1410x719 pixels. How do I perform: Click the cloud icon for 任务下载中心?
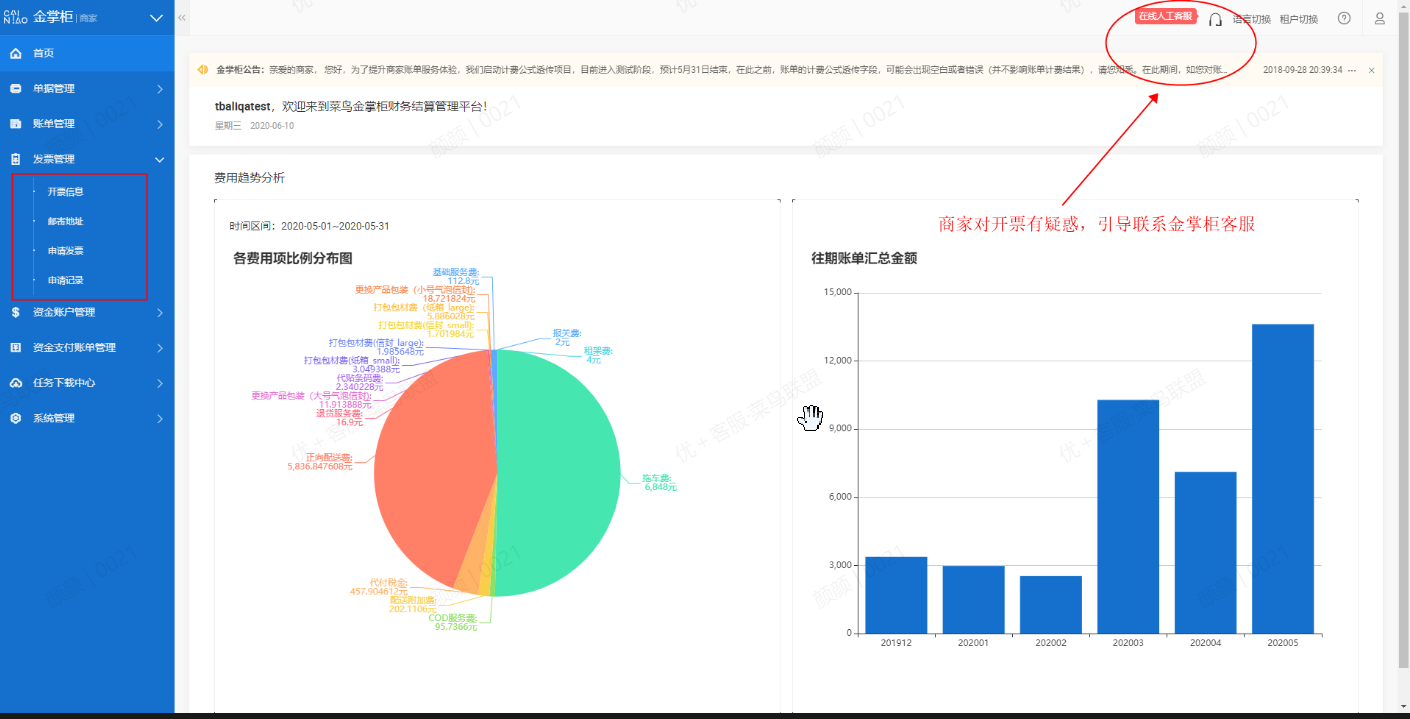(15, 383)
